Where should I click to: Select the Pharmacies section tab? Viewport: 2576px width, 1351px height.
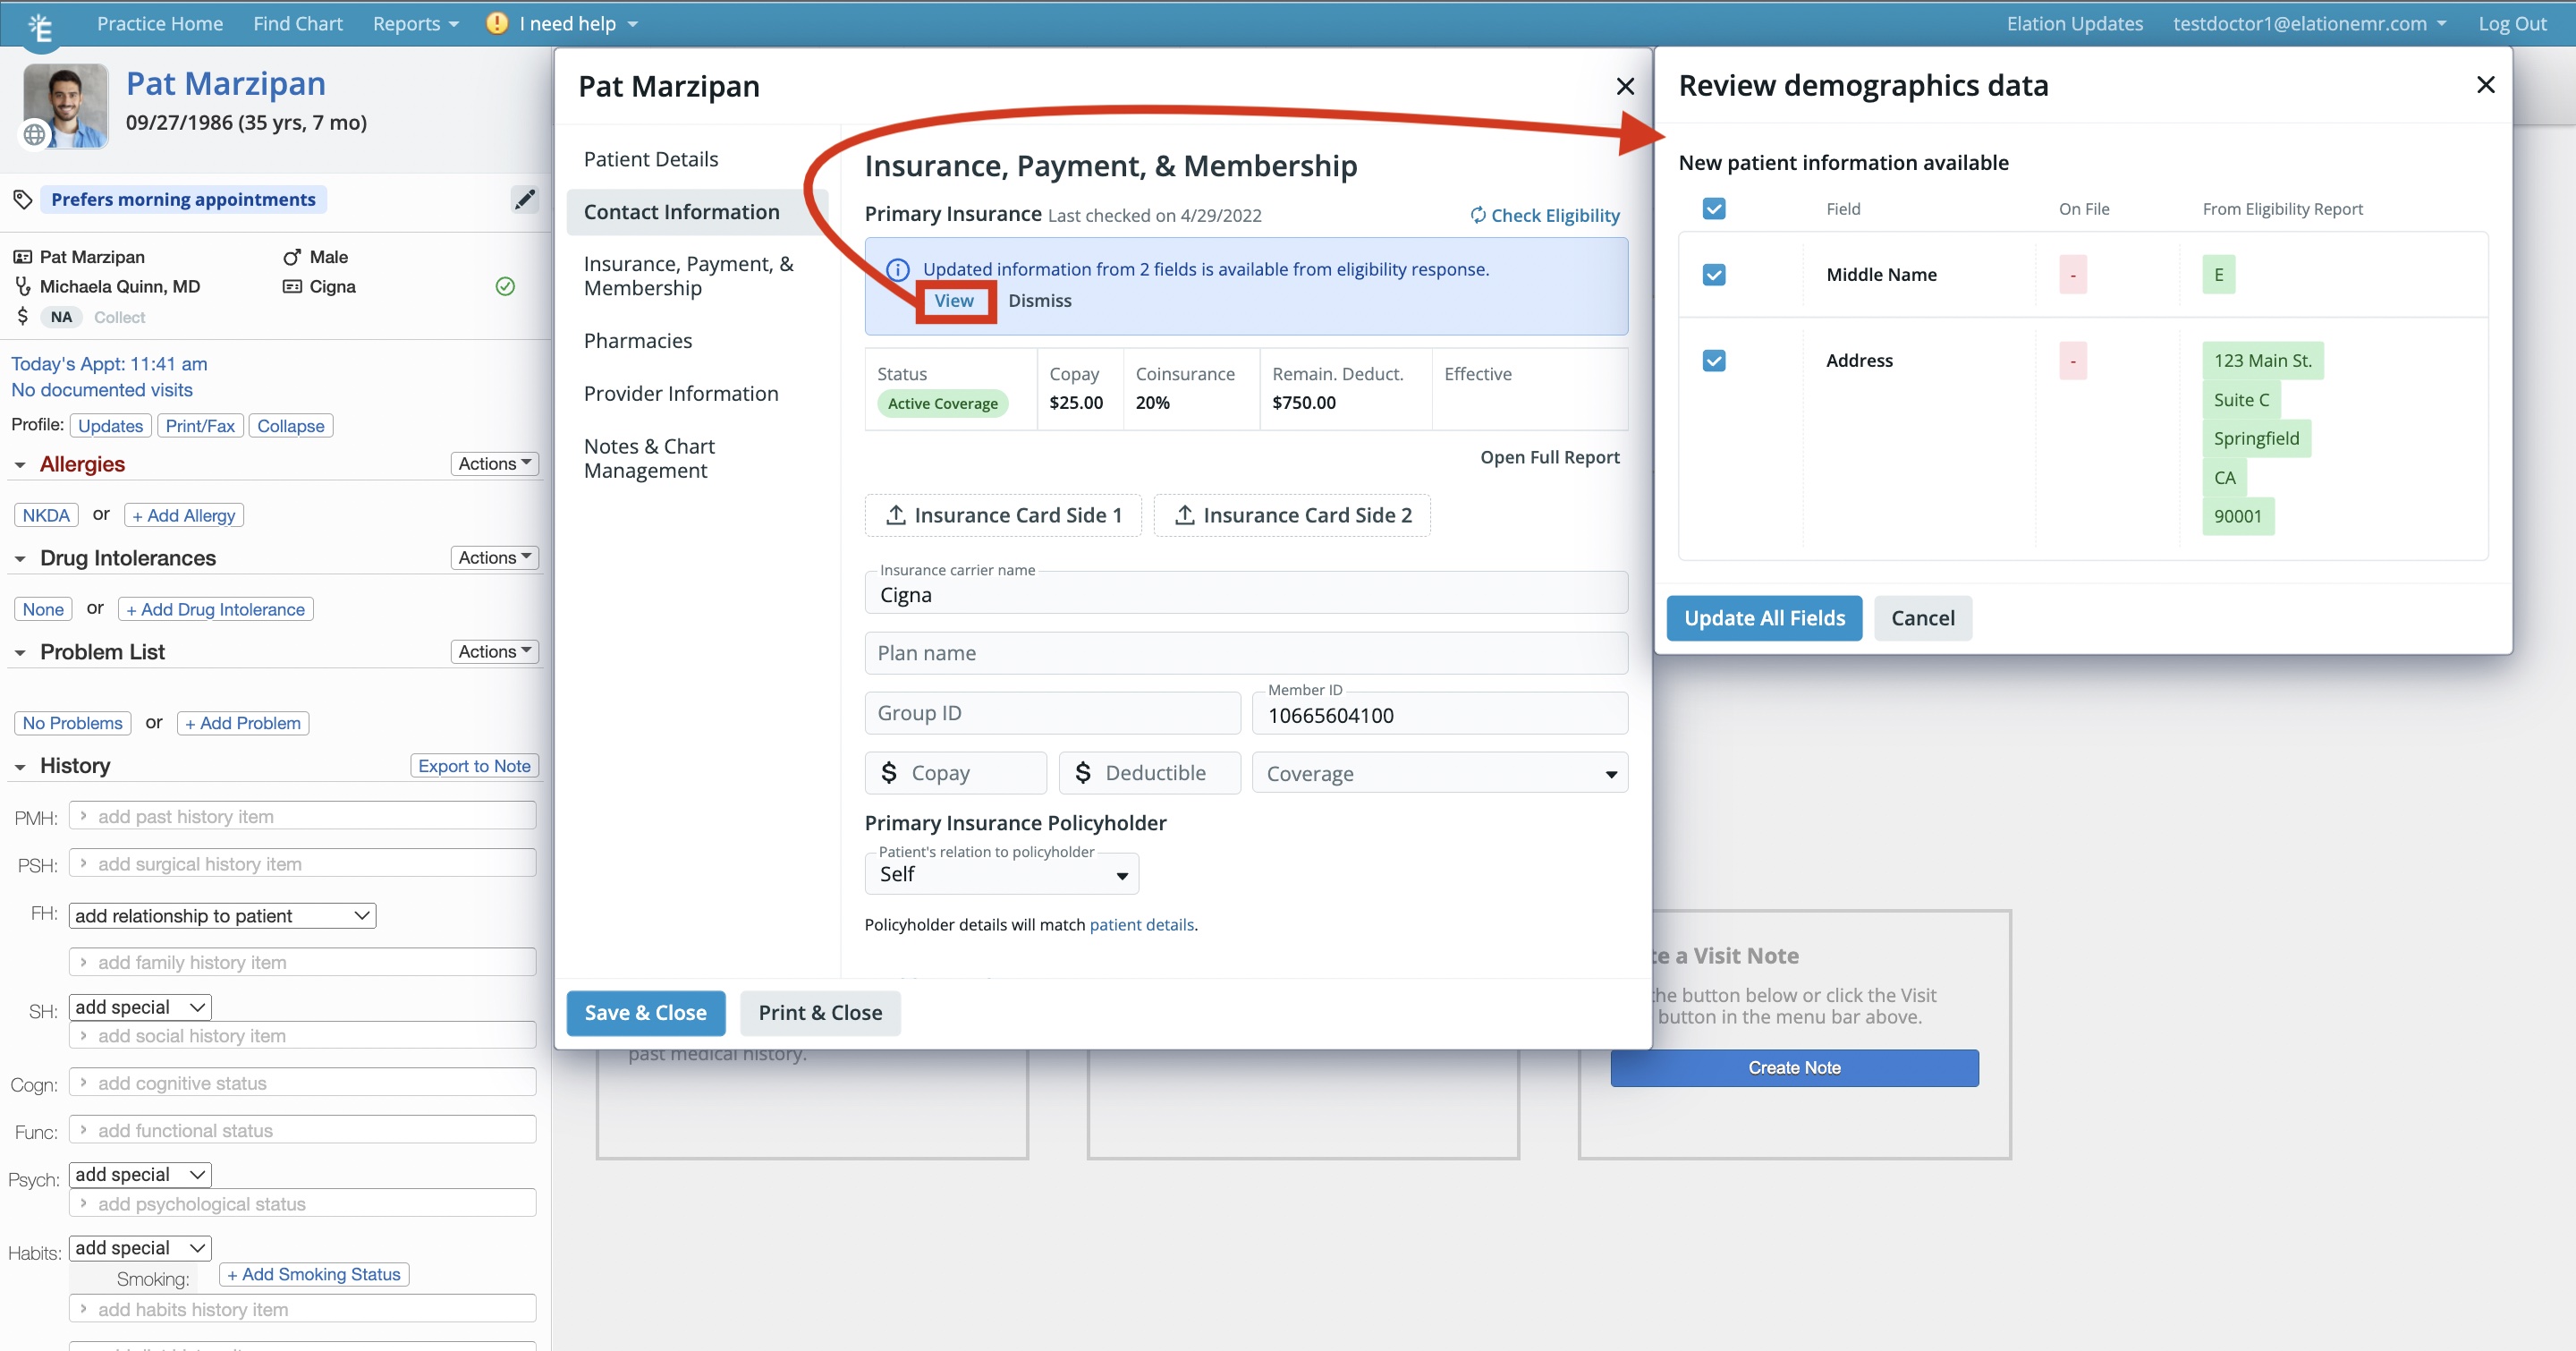[x=638, y=341]
